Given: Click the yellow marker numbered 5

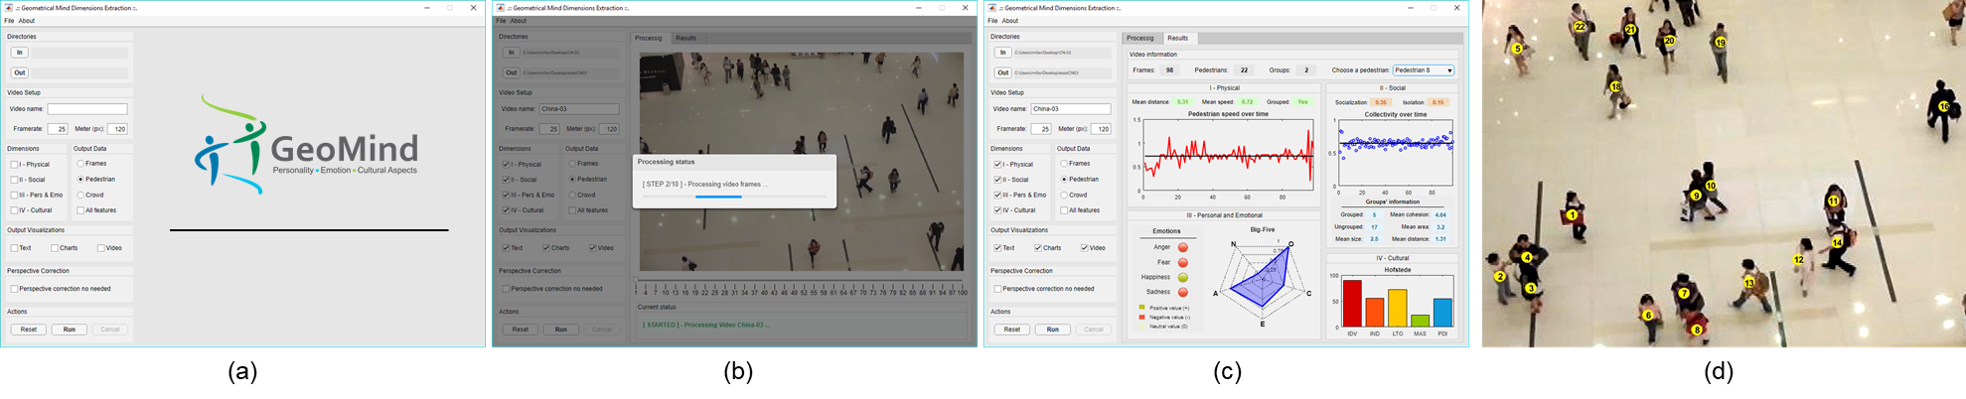Looking at the screenshot, I should (1517, 48).
